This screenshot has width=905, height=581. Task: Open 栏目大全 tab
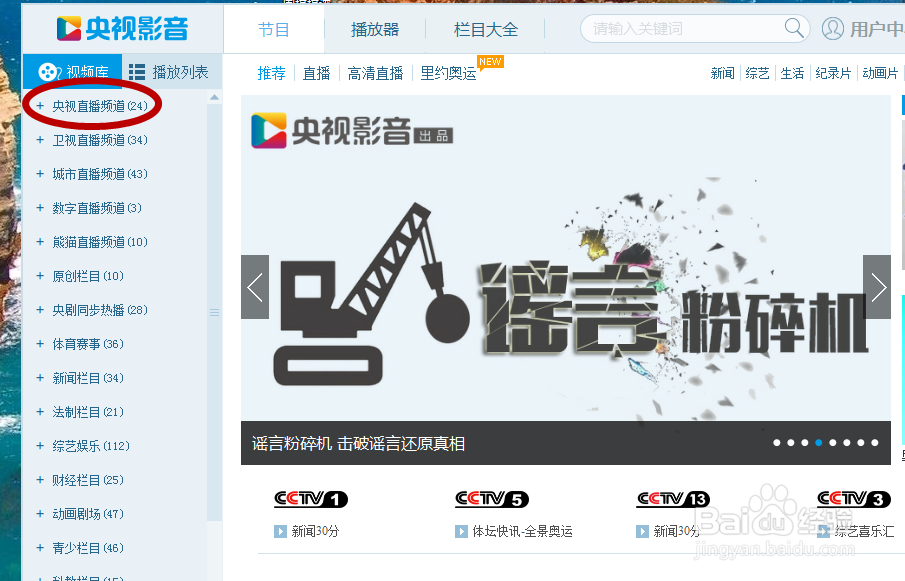coord(486,29)
